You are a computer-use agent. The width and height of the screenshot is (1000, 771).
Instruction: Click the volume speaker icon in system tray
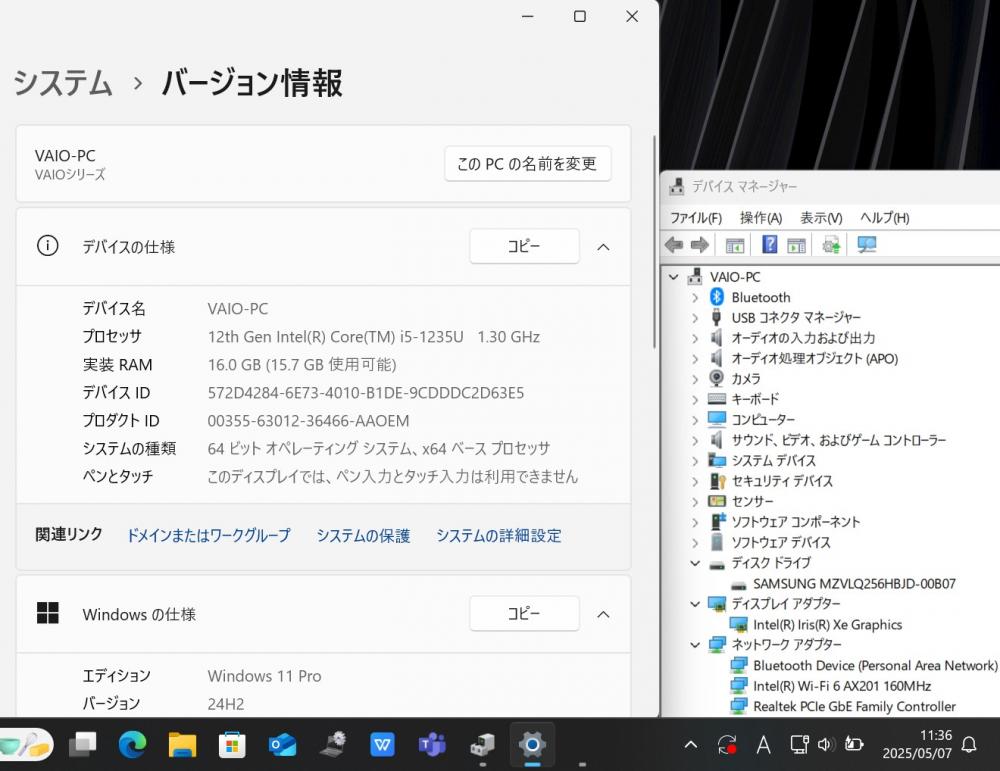click(x=826, y=744)
